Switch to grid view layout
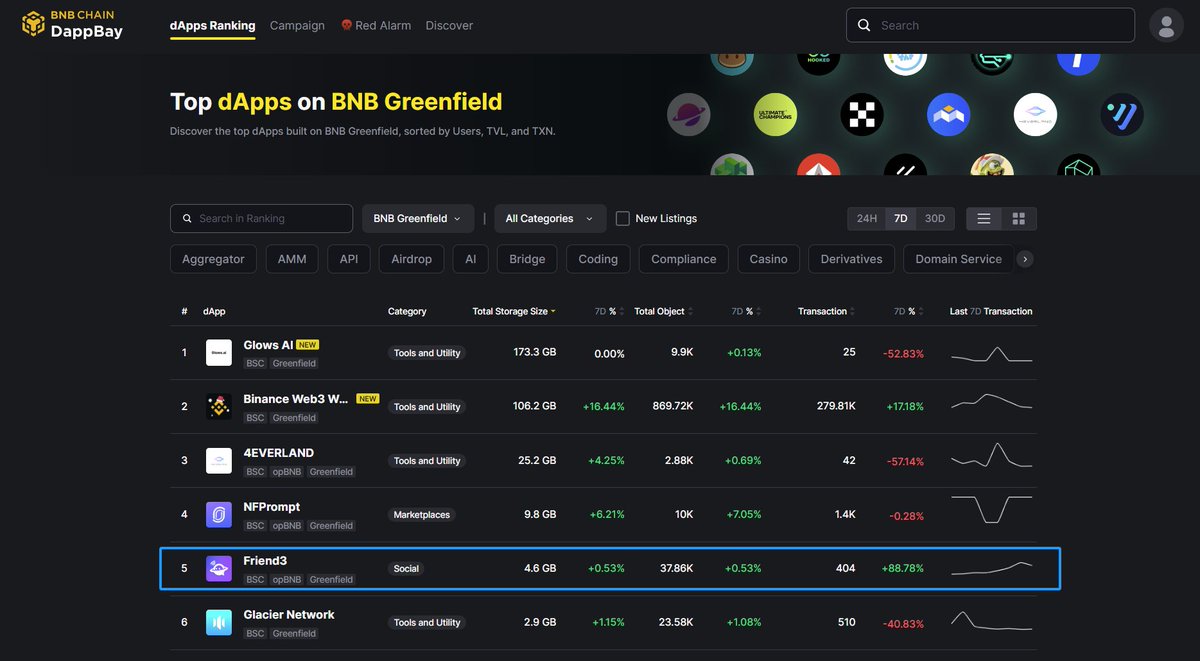 [x=1019, y=218]
